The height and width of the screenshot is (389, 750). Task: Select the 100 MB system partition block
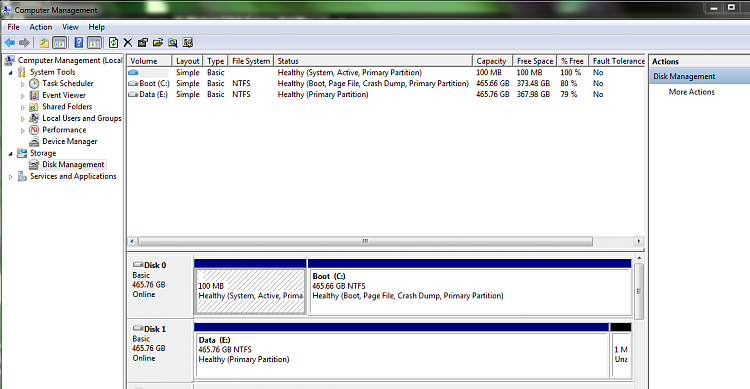click(x=250, y=287)
